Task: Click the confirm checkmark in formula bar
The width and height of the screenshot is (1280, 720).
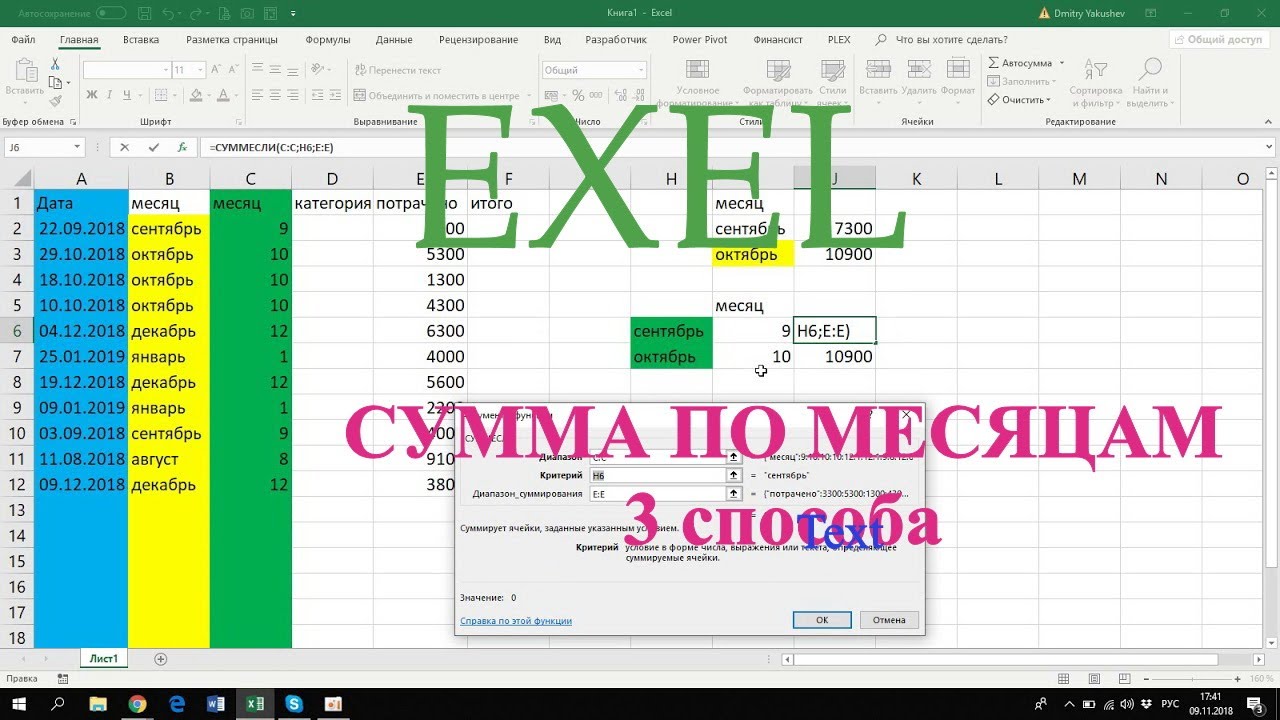Action: click(153, 147)
